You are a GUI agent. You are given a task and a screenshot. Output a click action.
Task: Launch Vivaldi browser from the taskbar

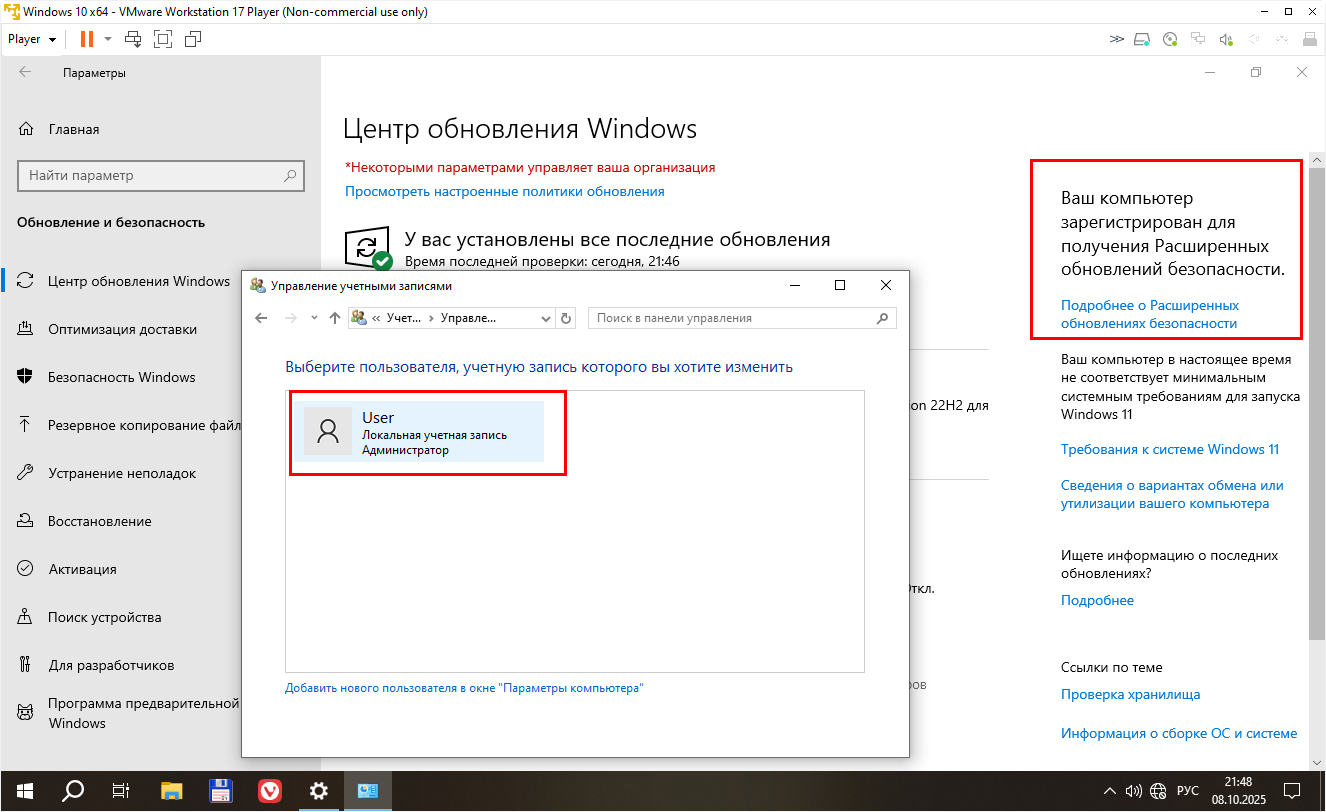269,790
